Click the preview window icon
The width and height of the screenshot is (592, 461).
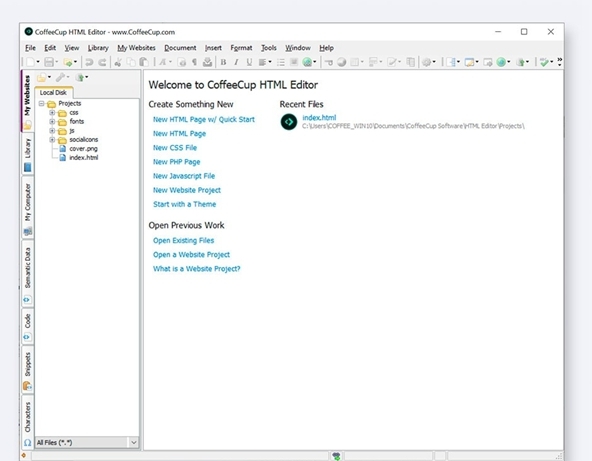point(488,62)
